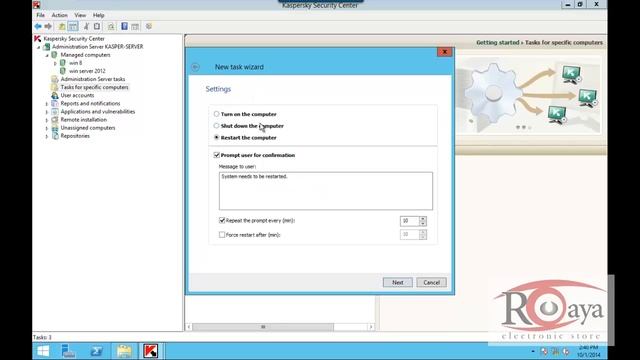Screen dimensions: 640x360
Task: Click the Windows Start button
Action: (x=43, y=351)
